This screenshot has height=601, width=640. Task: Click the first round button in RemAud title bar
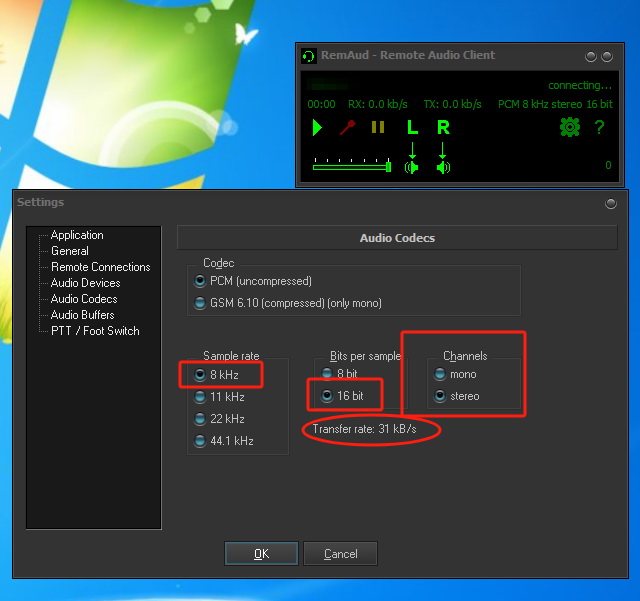click(590, 56)
